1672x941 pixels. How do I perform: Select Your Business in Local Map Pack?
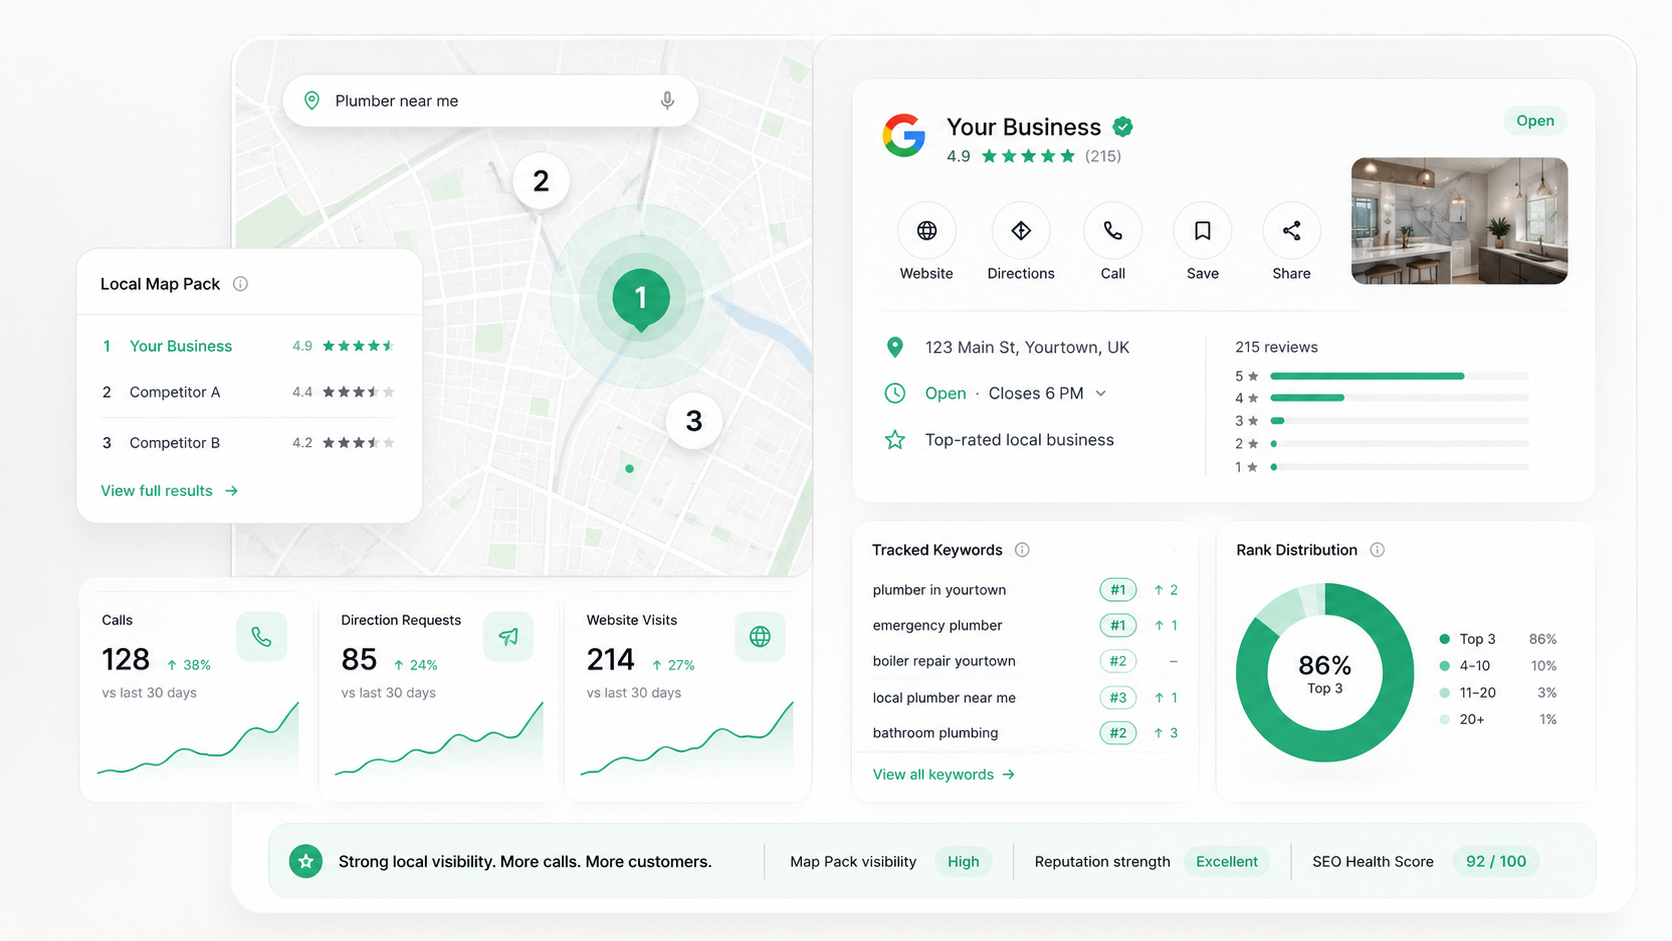249,346
